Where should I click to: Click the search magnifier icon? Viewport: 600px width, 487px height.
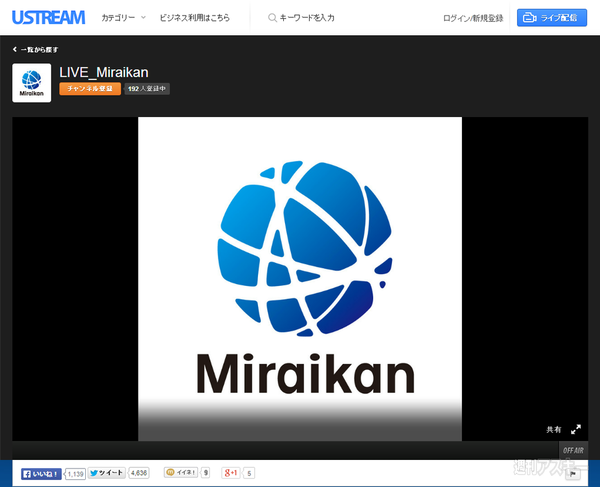point(272,18)
